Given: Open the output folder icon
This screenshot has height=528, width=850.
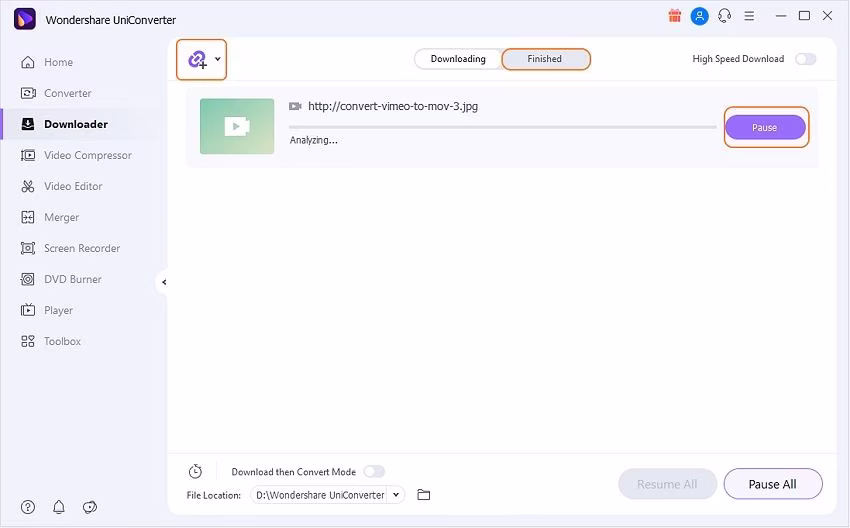Looking at the screenshot, I should 423,494.
